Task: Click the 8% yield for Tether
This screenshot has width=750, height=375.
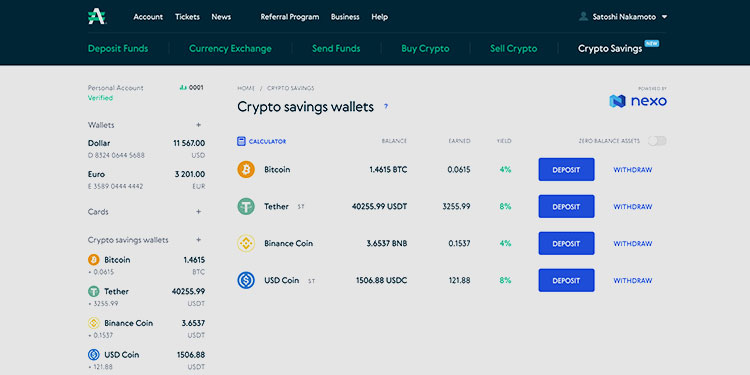Action: pos(505,206)
